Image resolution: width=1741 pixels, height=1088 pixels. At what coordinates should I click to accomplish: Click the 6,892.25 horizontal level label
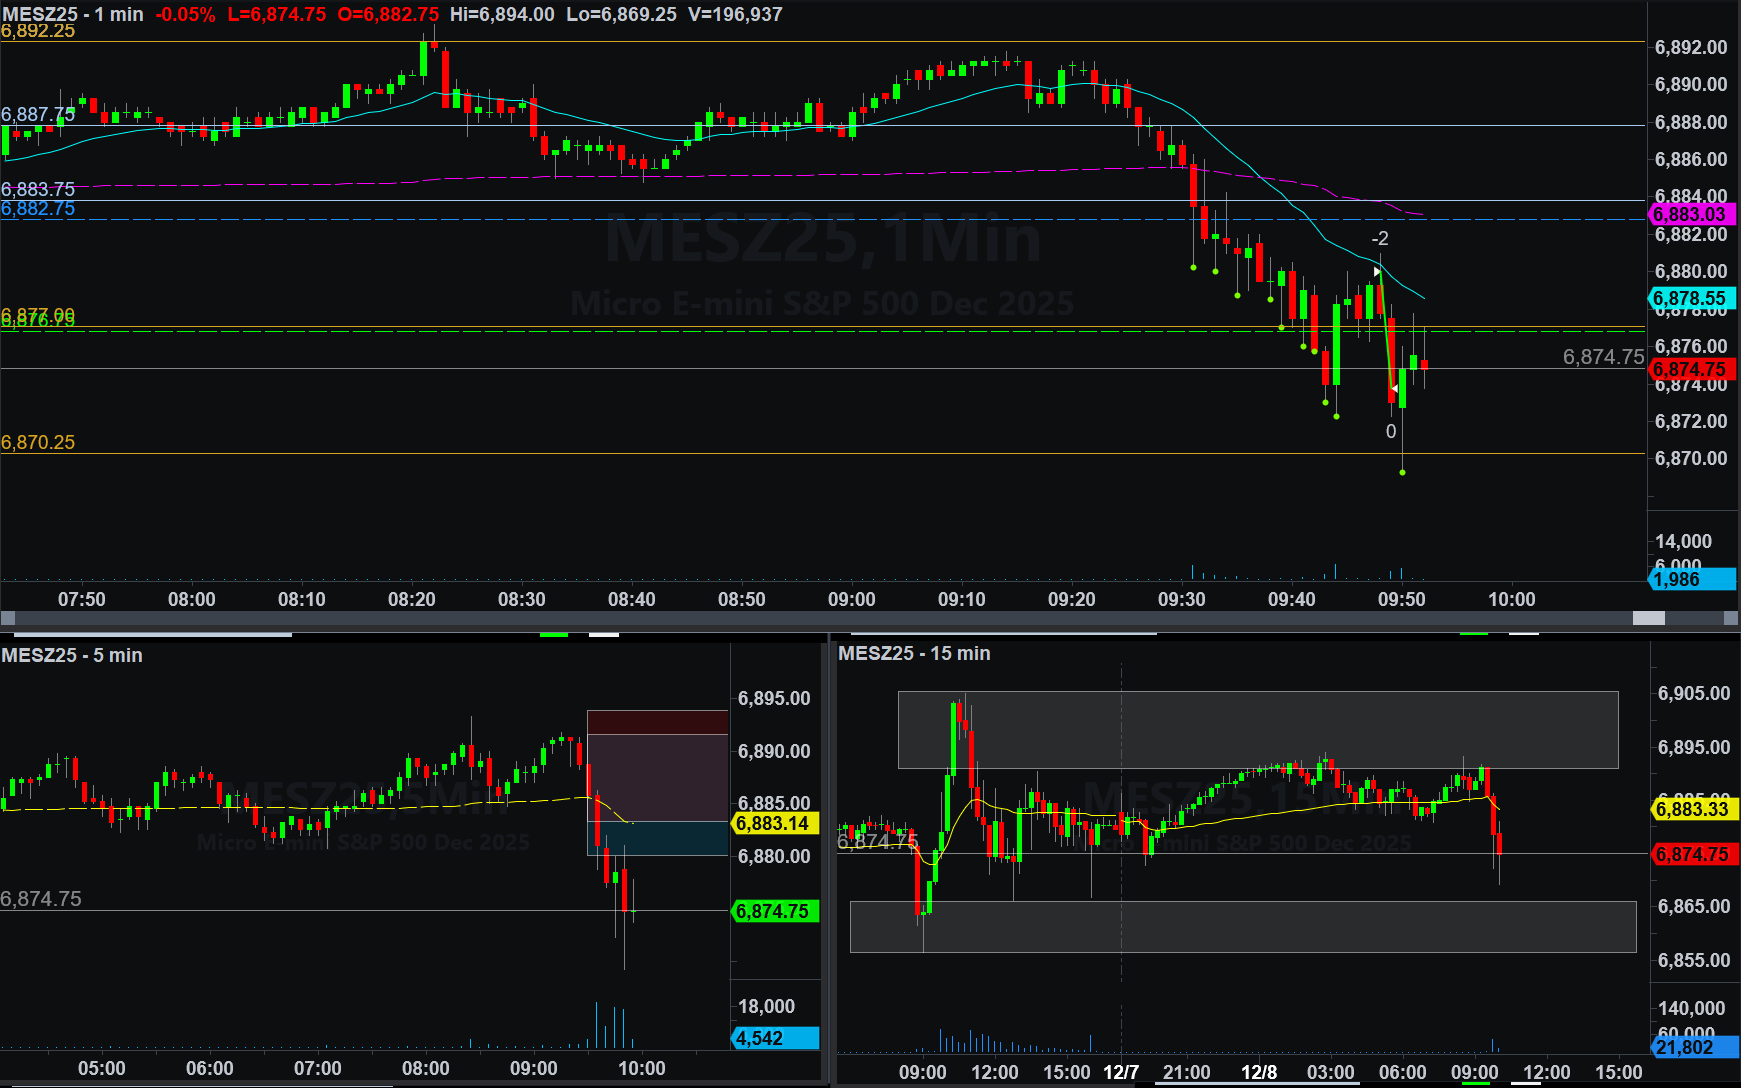pyautogui.click(x=38, y=31)
